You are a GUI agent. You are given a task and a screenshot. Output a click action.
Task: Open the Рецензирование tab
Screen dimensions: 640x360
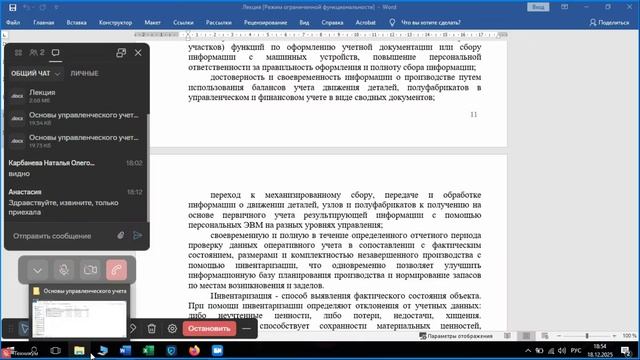point(266,22)
